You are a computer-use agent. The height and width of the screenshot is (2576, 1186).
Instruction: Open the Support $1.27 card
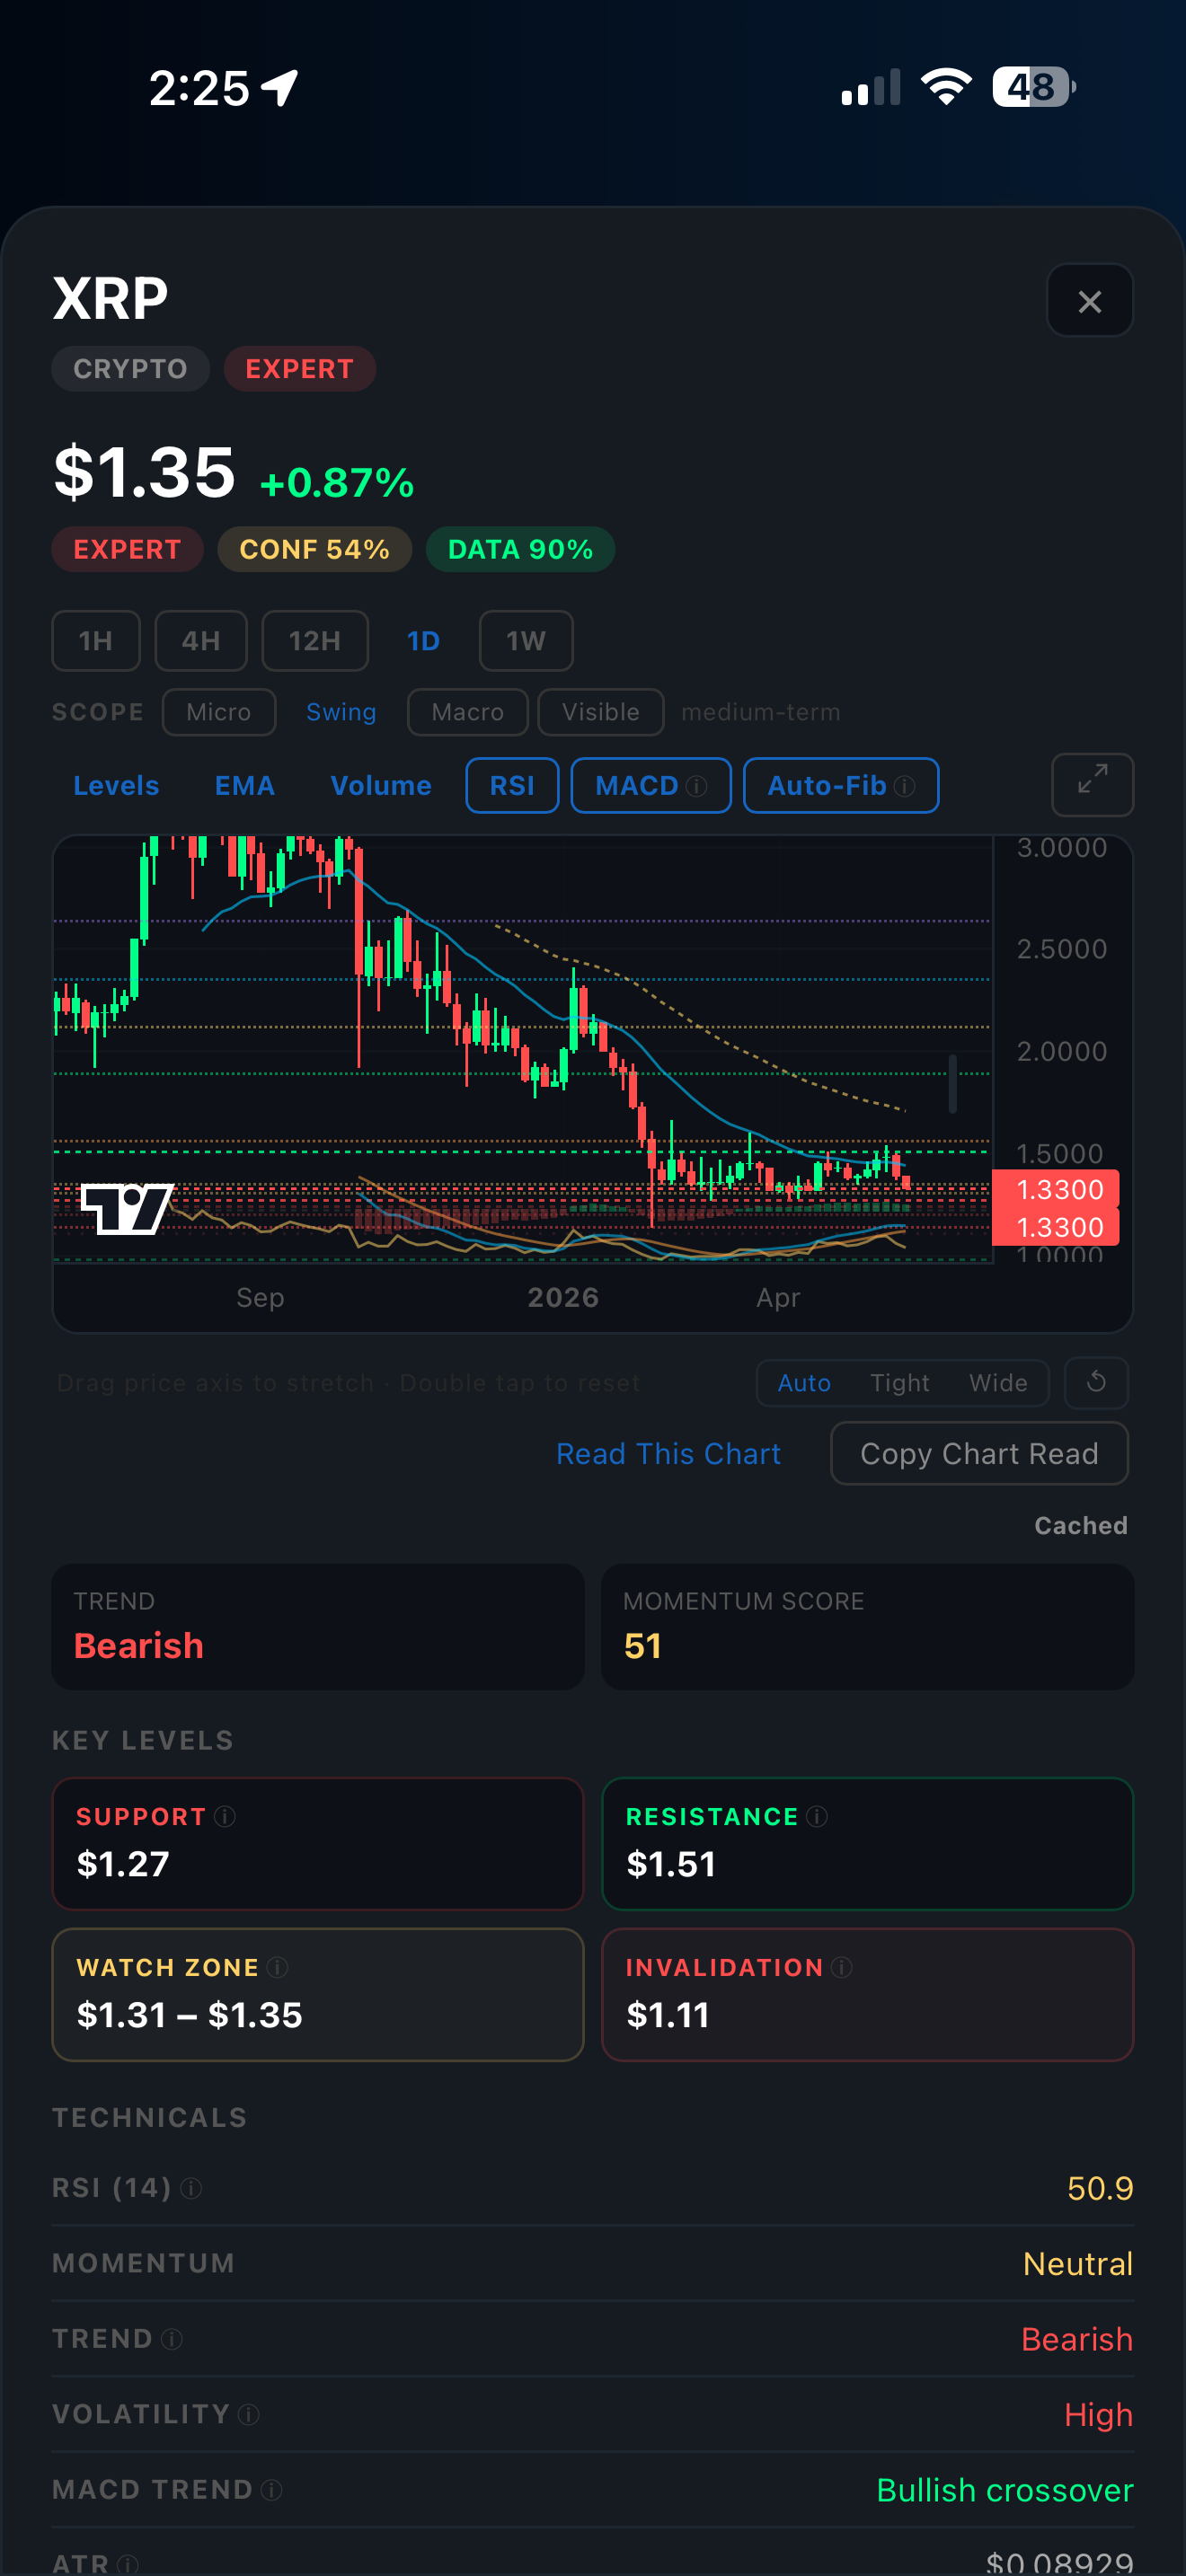[x=318, y=1844]
